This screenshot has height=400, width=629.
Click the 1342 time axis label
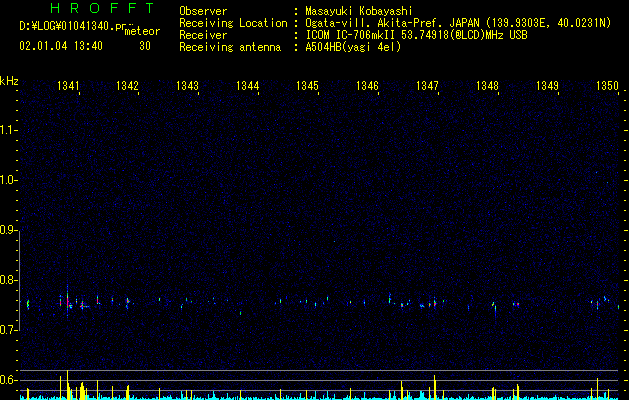click(127, 85)
